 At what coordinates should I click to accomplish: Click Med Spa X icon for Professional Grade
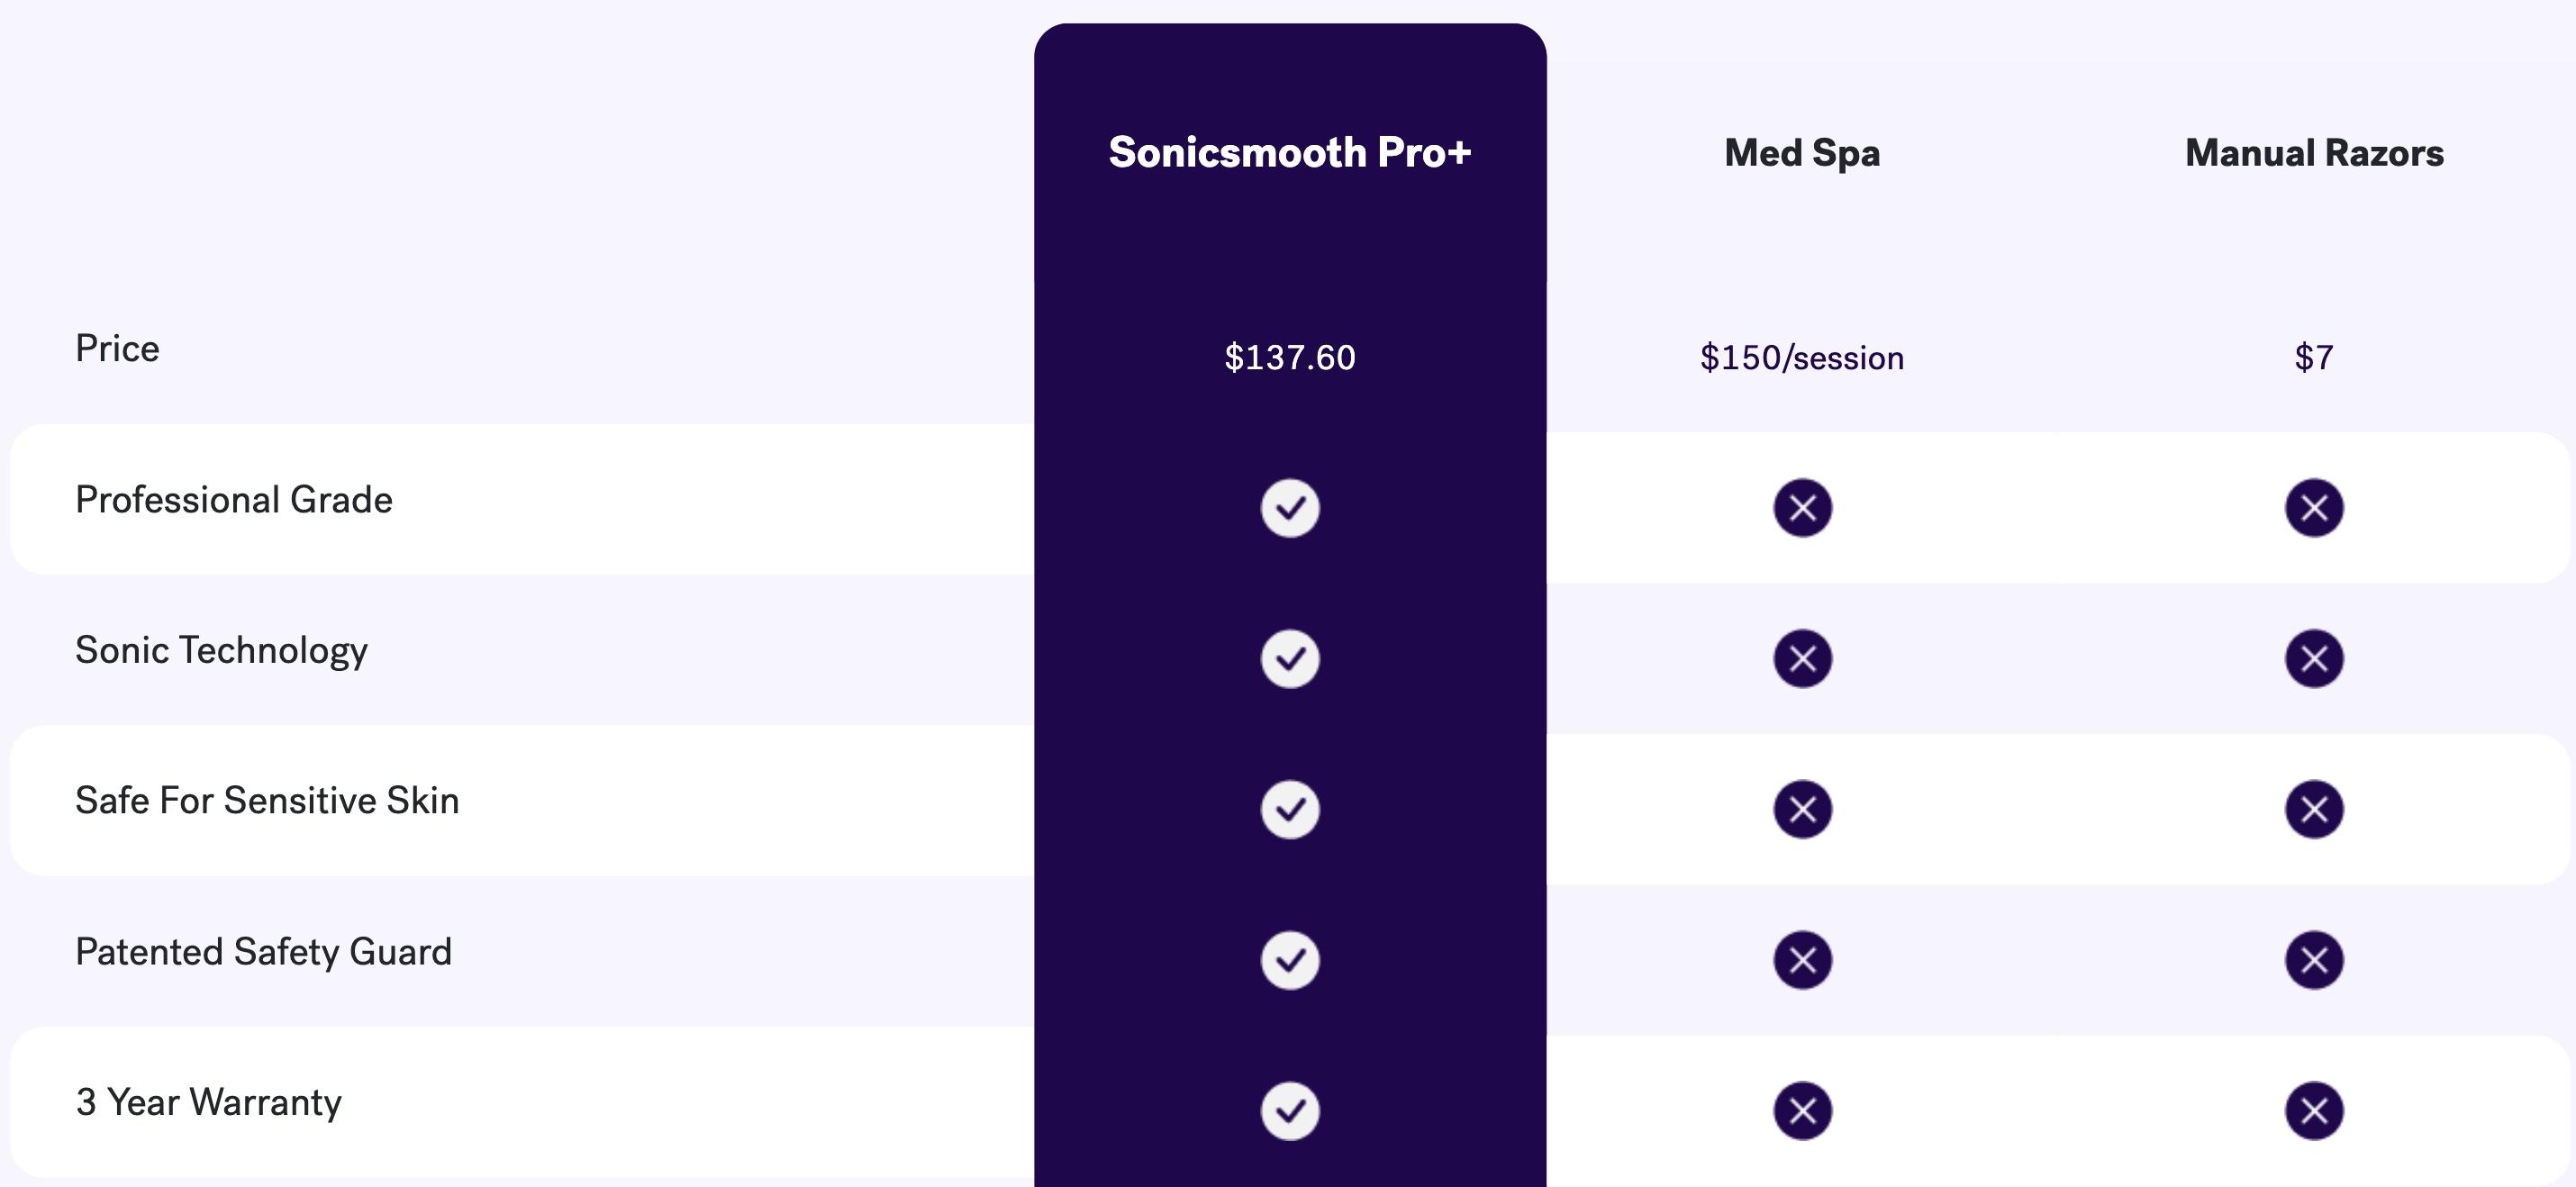(1803, 508)
